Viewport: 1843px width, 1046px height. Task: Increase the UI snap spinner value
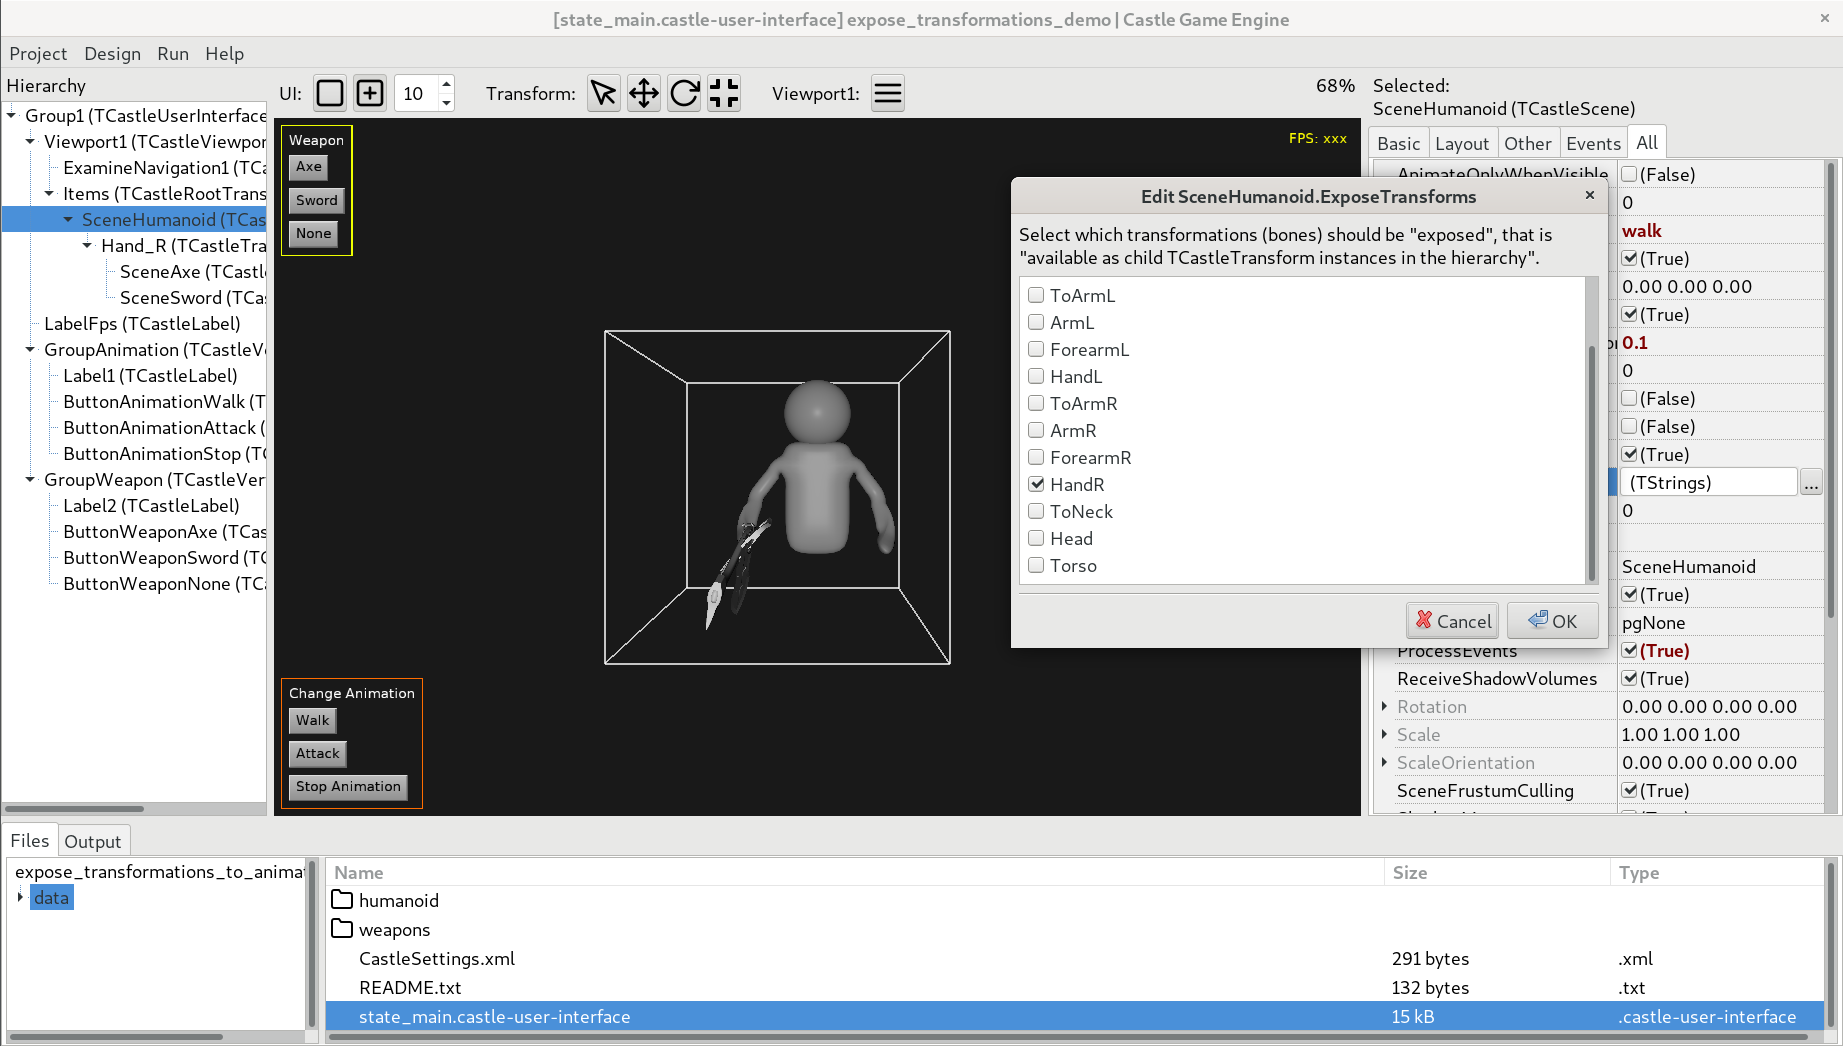coord(447,84)
